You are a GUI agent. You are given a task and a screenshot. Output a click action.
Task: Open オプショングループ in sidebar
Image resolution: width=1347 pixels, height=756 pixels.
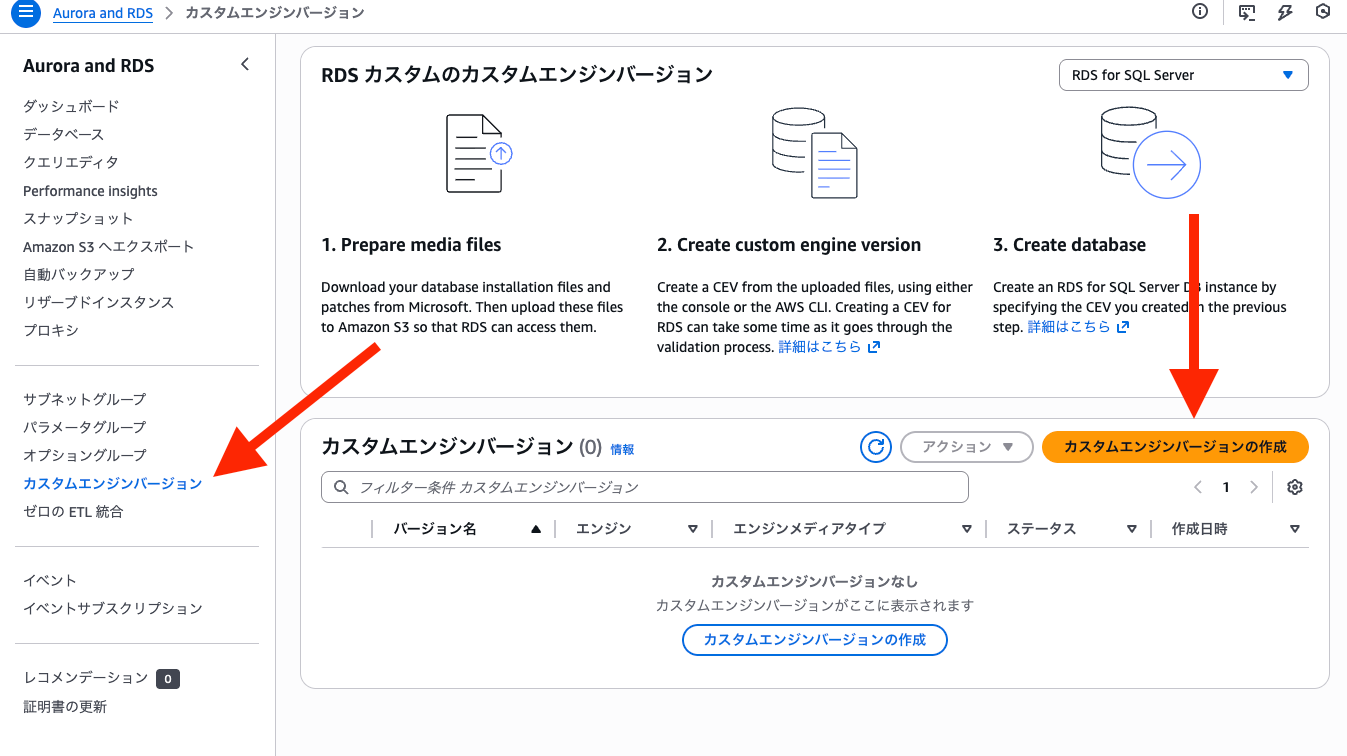tap(85, 455)
